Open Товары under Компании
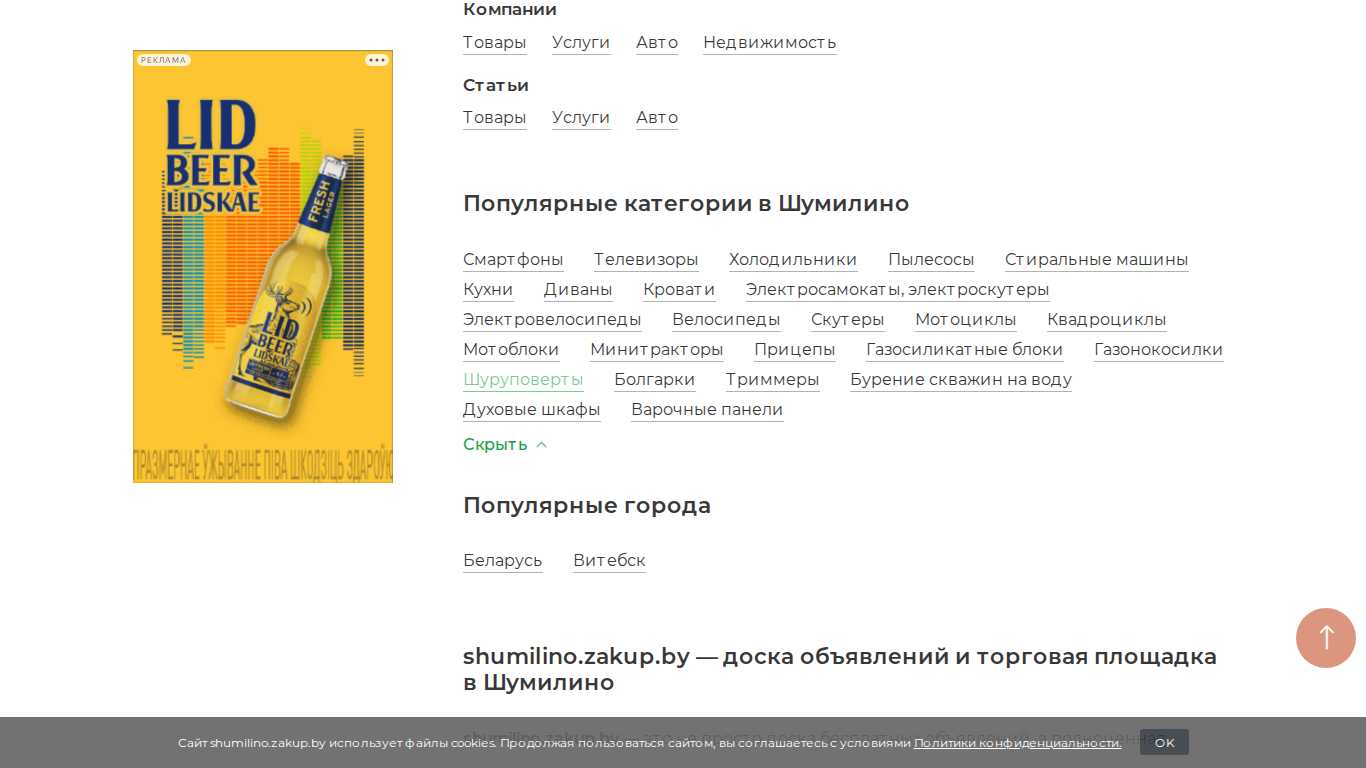 [495, 42]
